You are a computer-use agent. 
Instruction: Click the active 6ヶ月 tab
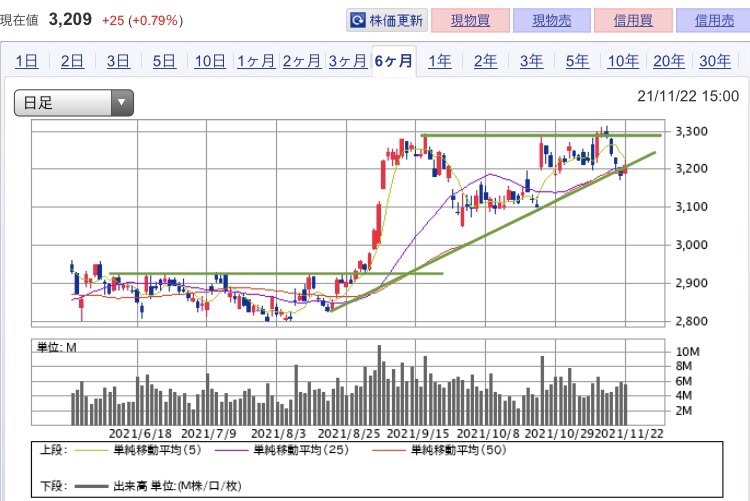pyautogui.click(x=393, y=61)
